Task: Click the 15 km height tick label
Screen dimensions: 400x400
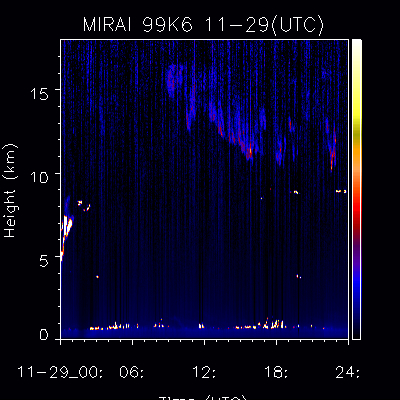Action: pos(40,94)
